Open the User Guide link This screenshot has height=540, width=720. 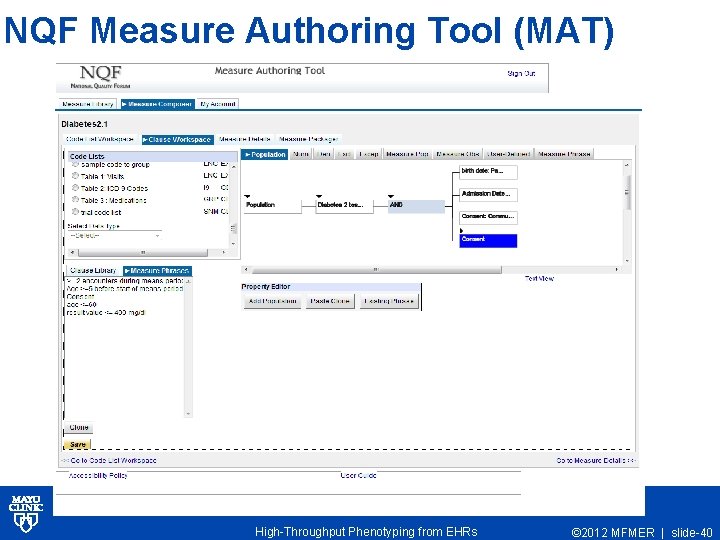359,475
